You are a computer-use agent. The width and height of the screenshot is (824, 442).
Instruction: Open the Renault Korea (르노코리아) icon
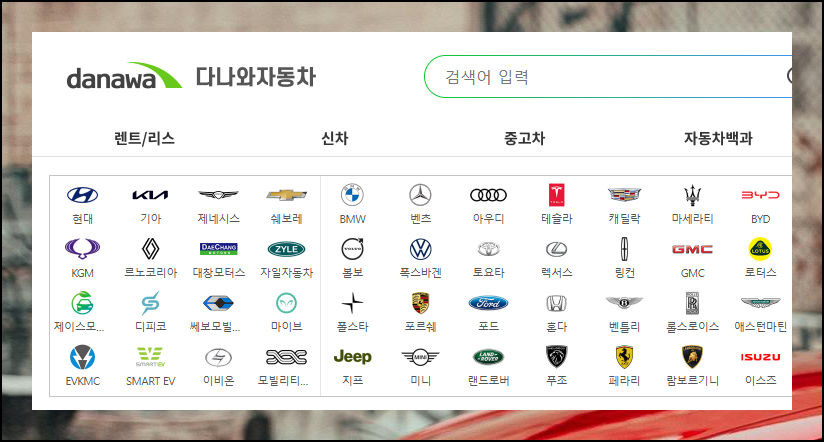click(150, 249)
